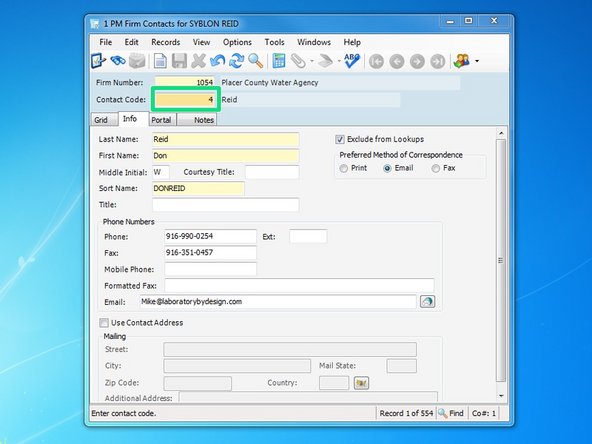Click the Sort Name field

point(198,188)
